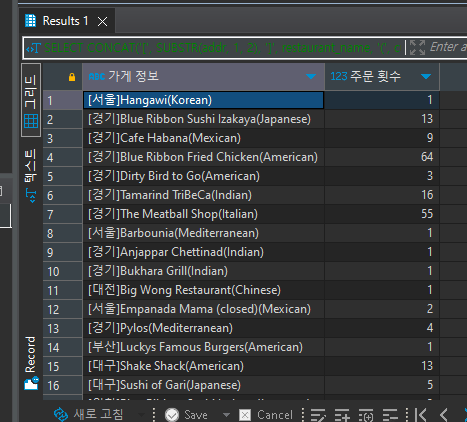Close the Results 1 tab
Screen dimensions: 467x422
coord(102,22)
